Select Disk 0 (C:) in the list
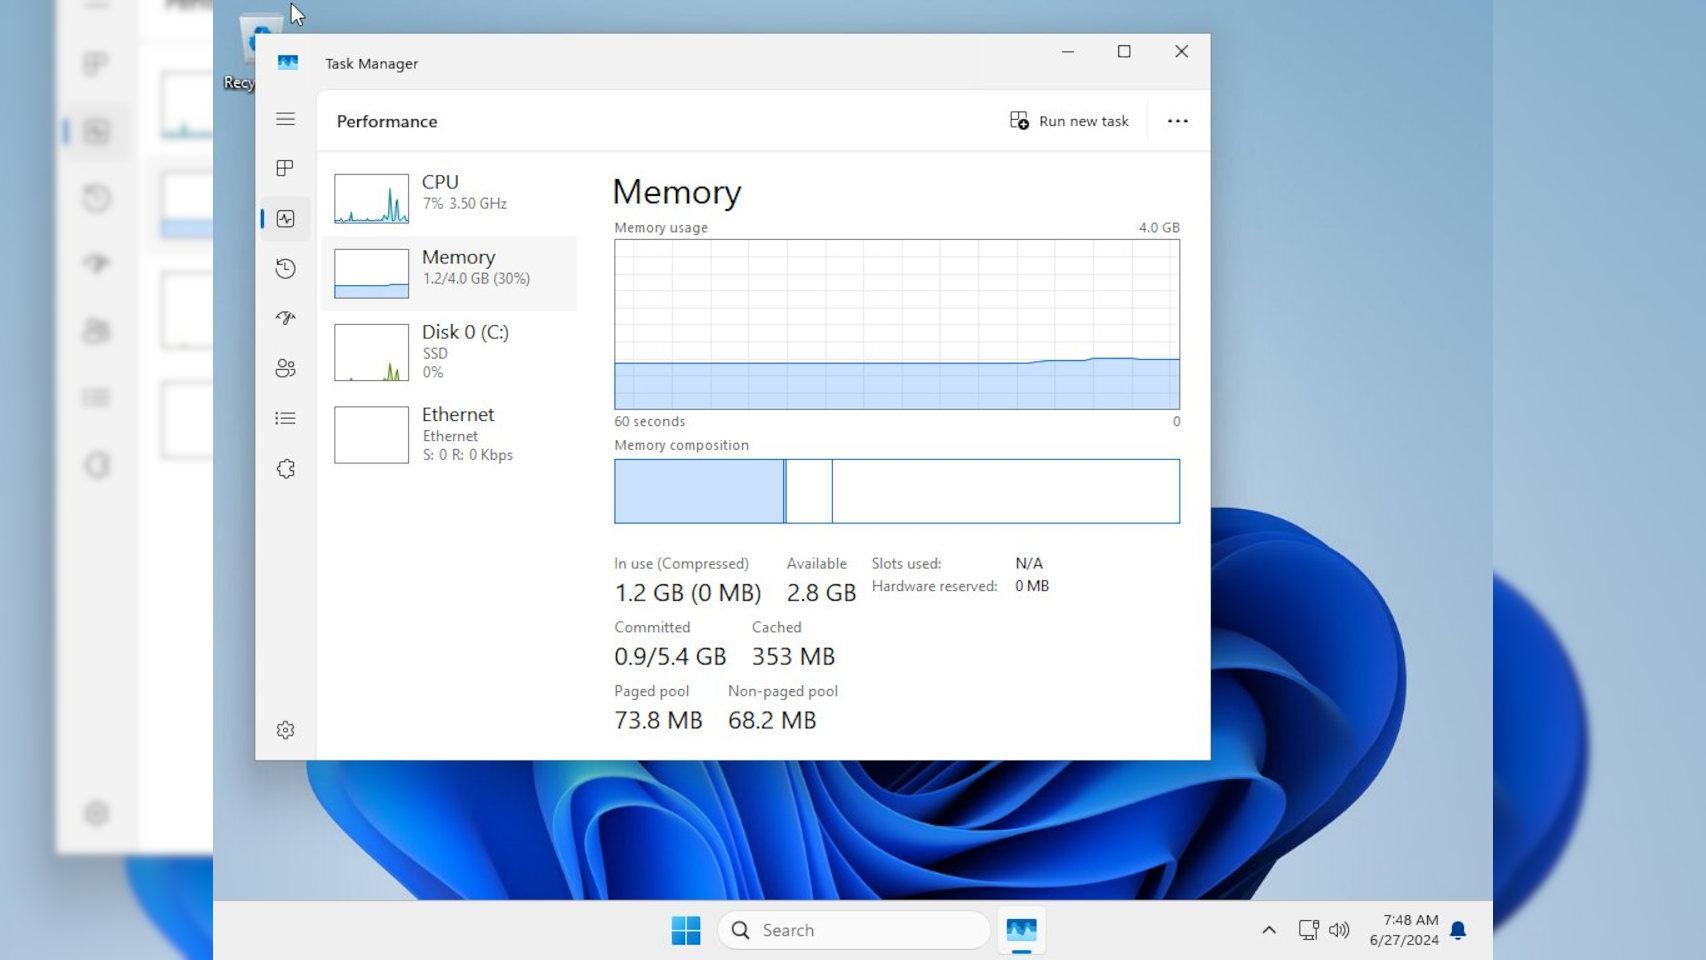The width and height of the screenshot is (1706, 960). pos(450,351)
